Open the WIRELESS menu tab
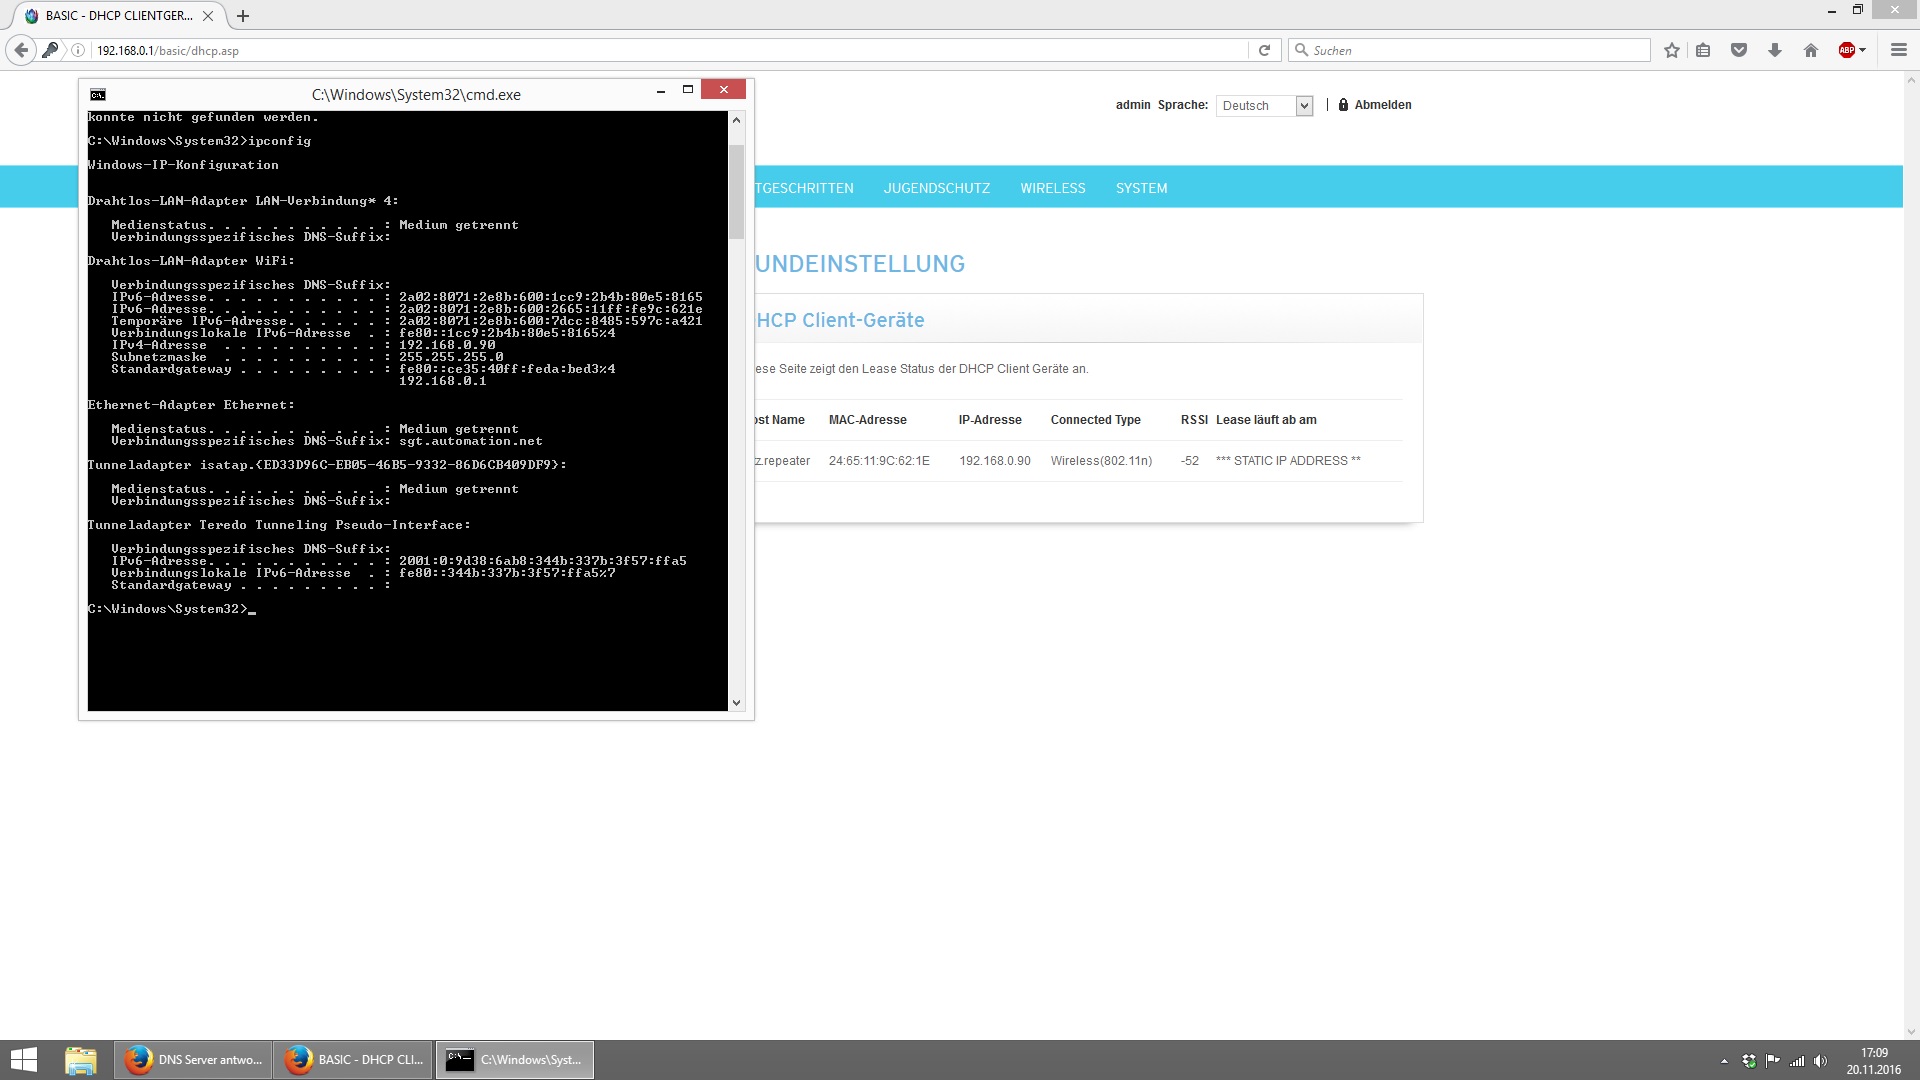This screenshot has height=1080, width=1920. (1052, 188)
